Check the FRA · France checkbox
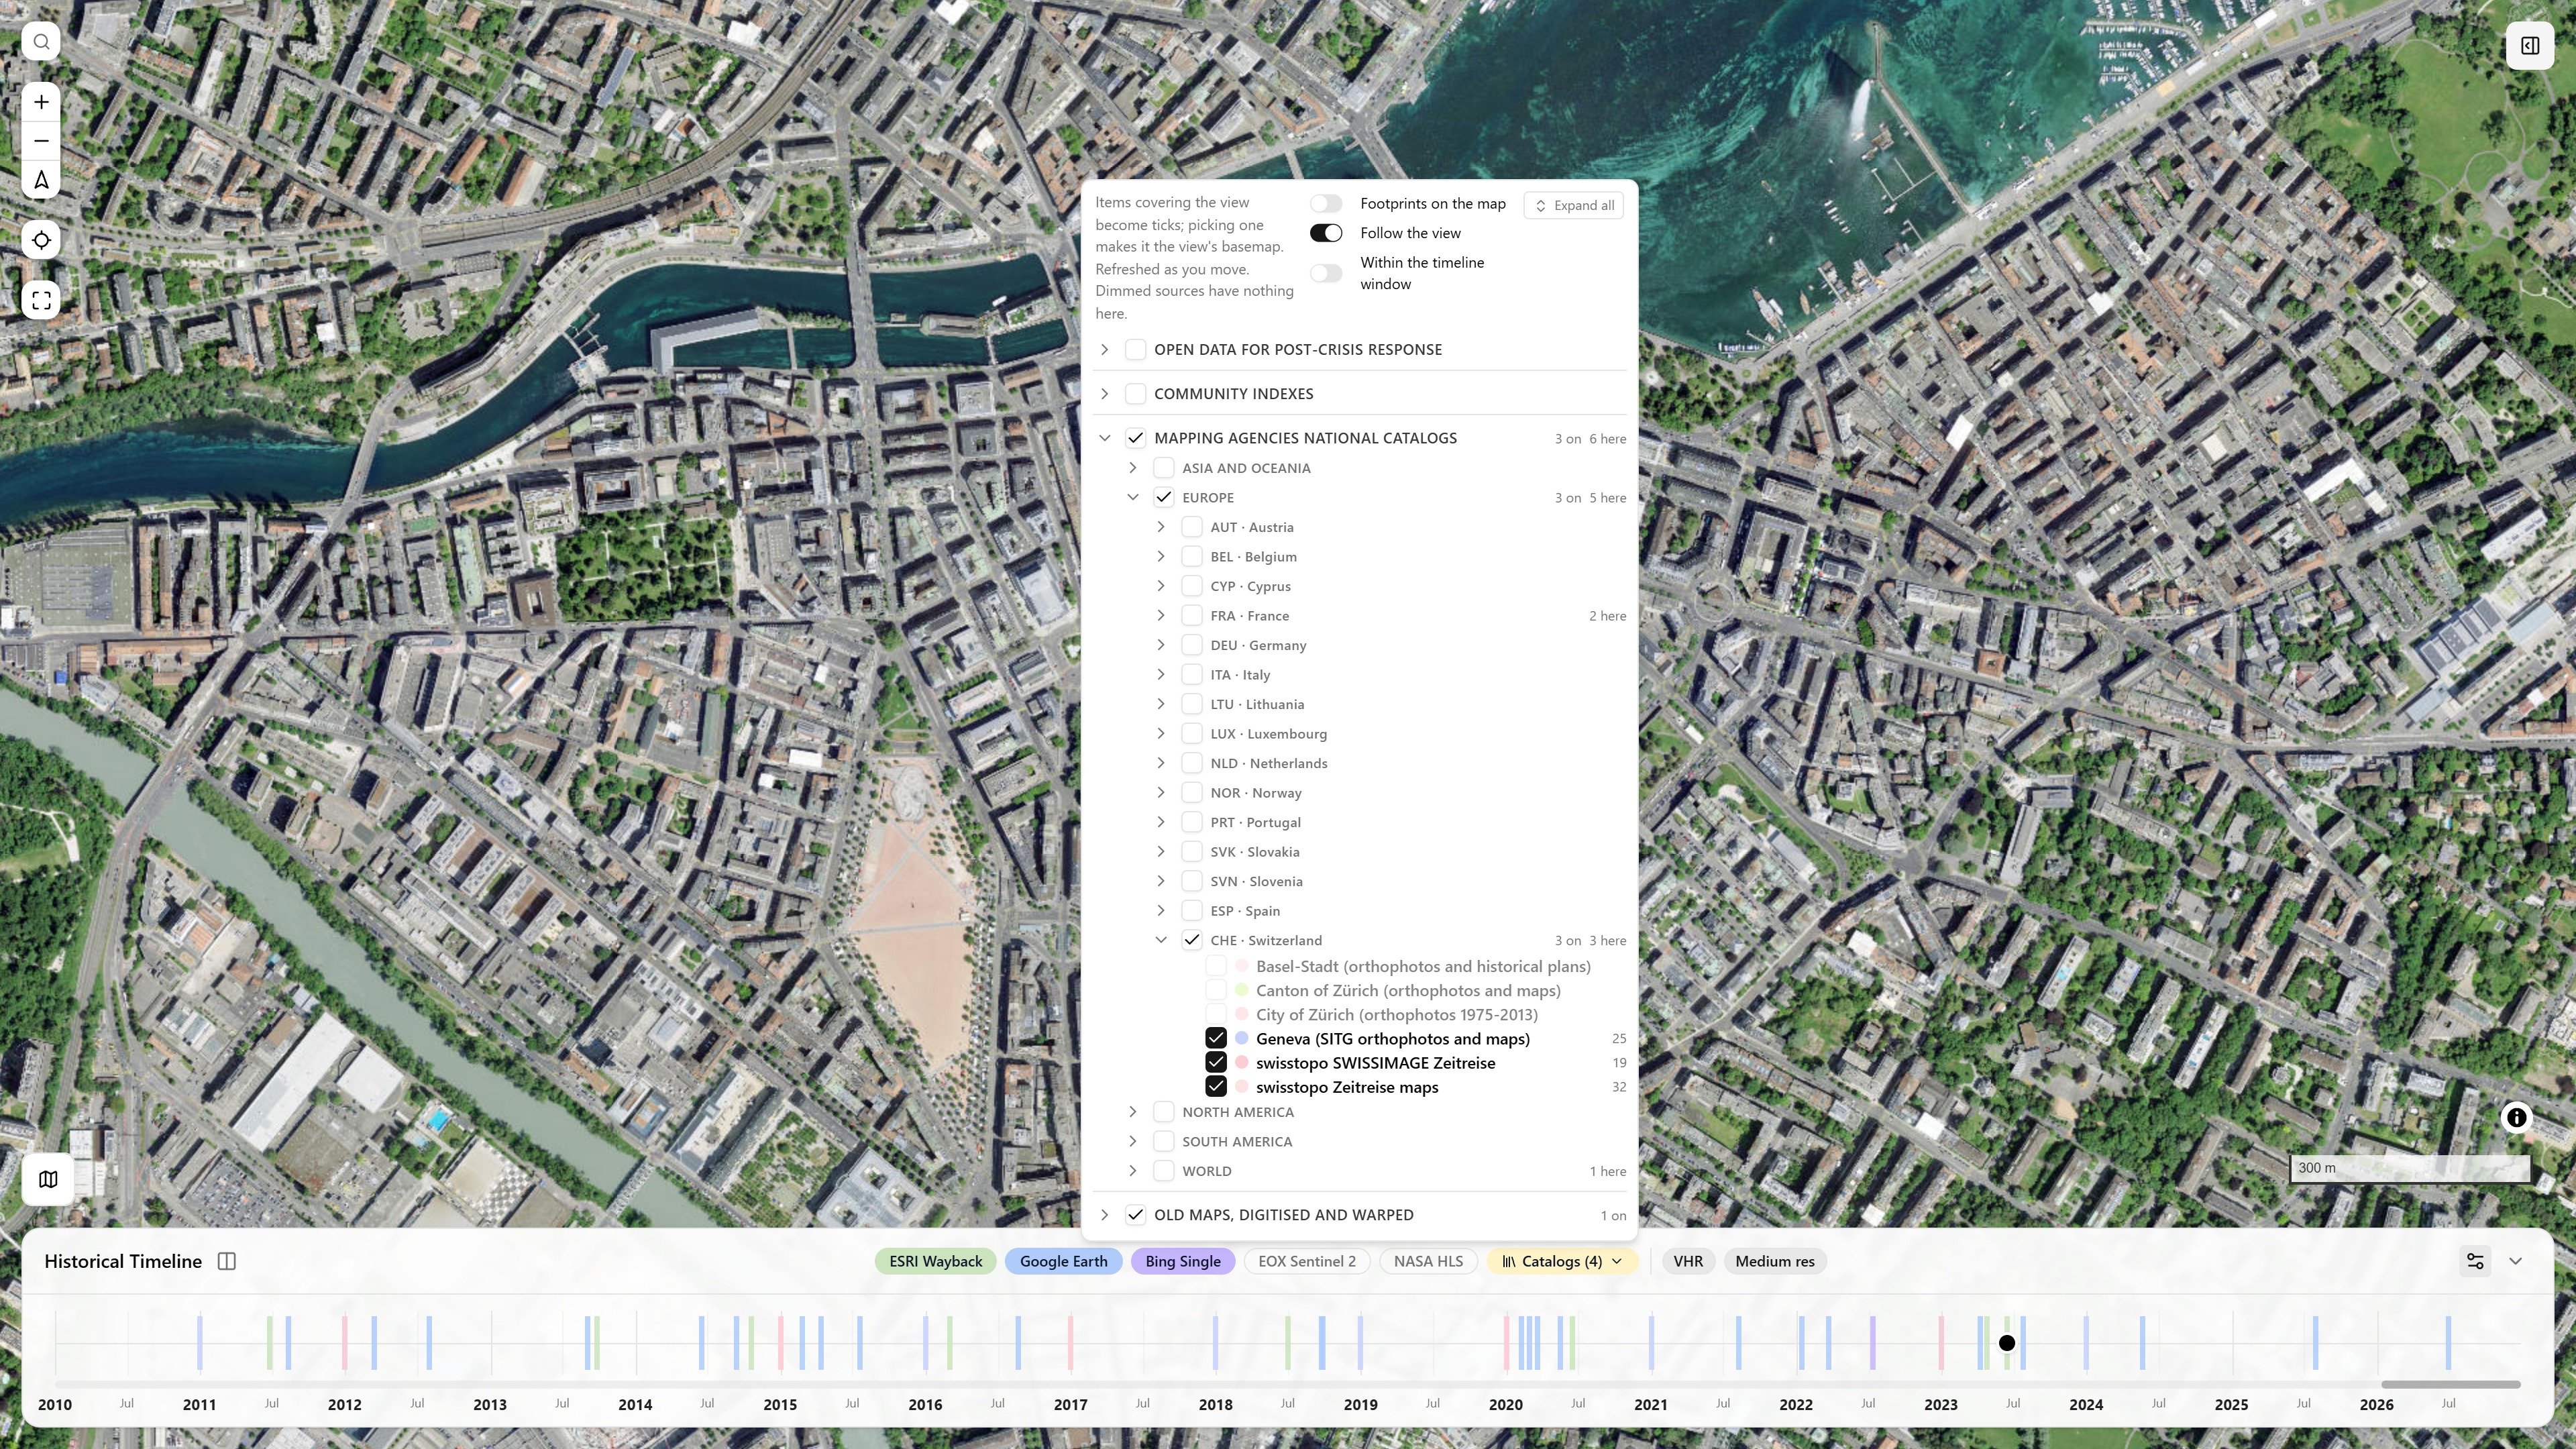2576x1449 pixels. click(x=1191, y=615)
